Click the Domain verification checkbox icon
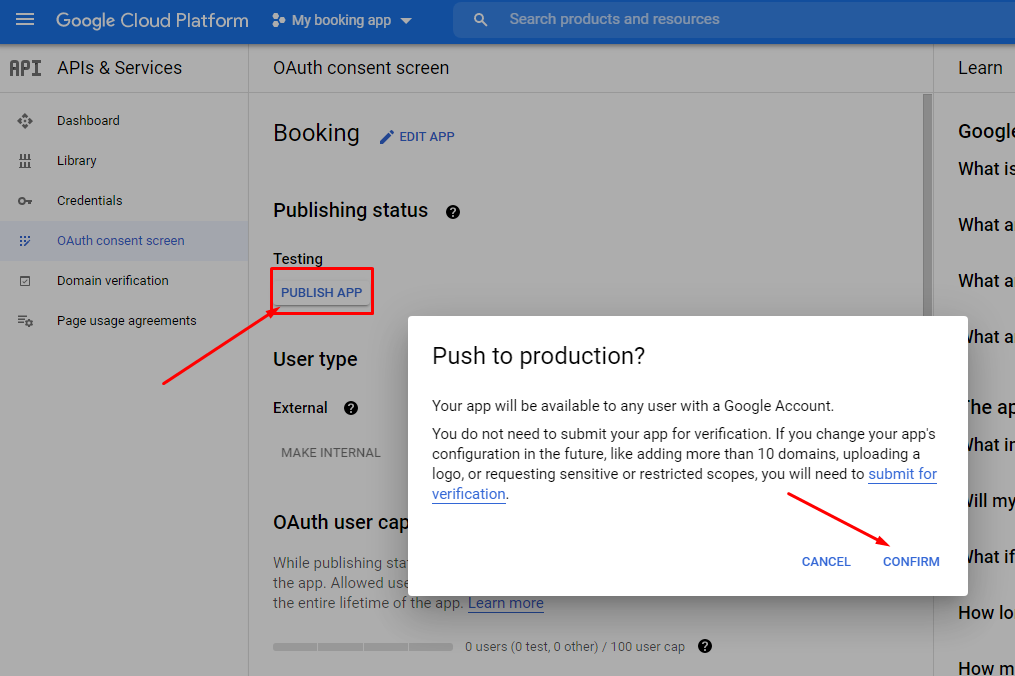This screenshot has height=676, width=1015. pyautogui.click(x=25, y=281)
